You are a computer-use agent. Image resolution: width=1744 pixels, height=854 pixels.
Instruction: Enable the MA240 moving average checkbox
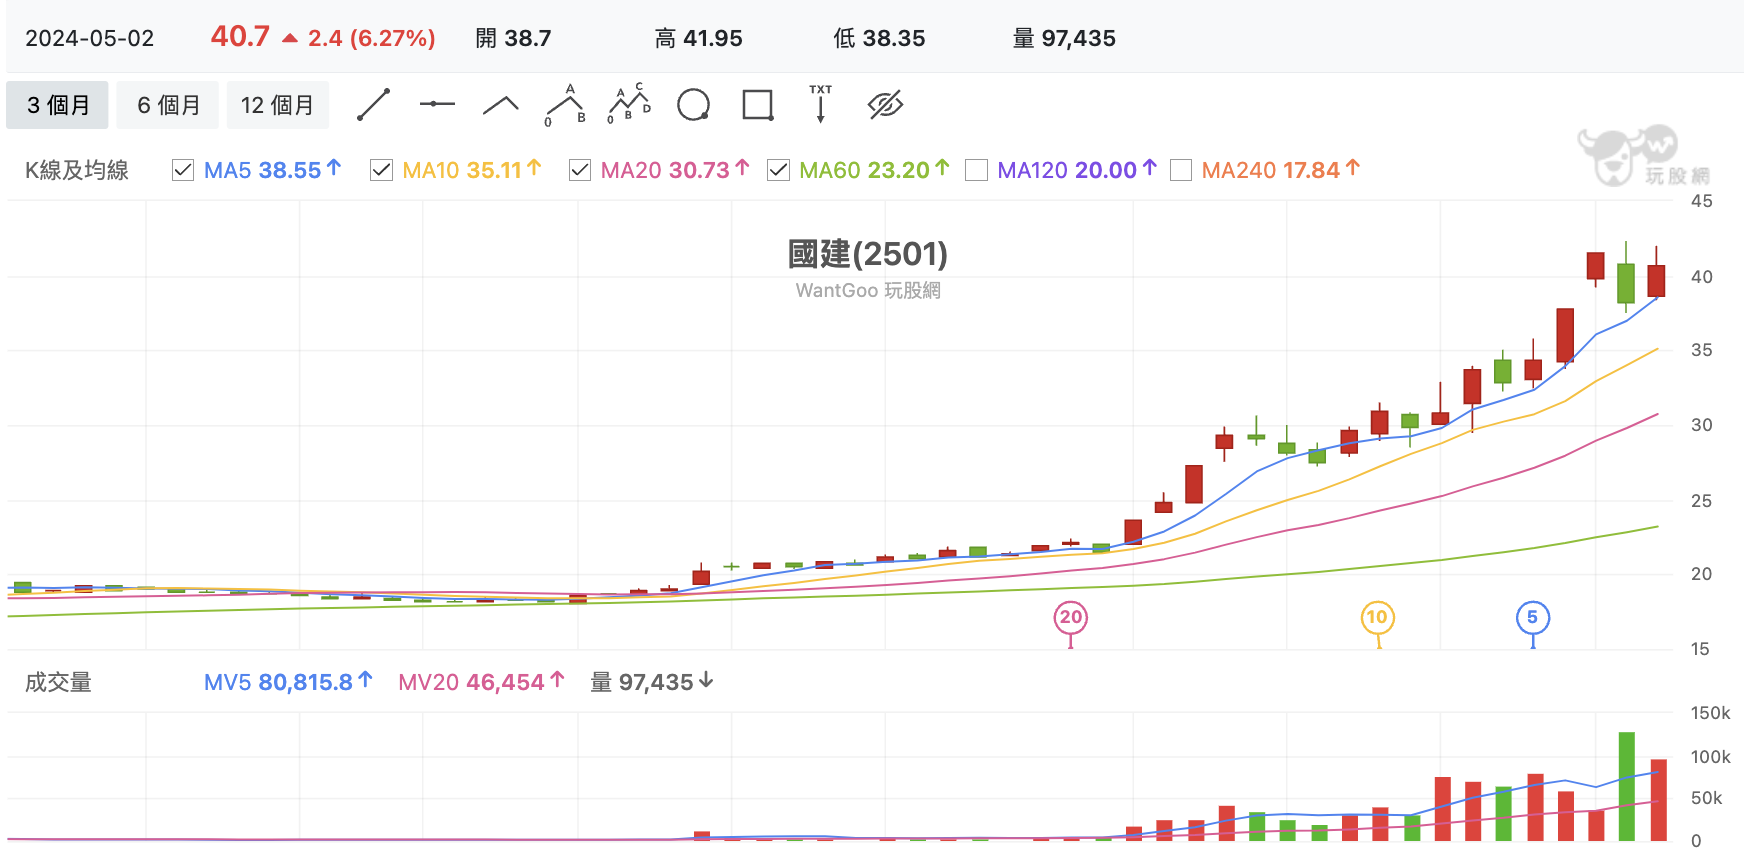pyautogui.click(x=1181, y=170)
